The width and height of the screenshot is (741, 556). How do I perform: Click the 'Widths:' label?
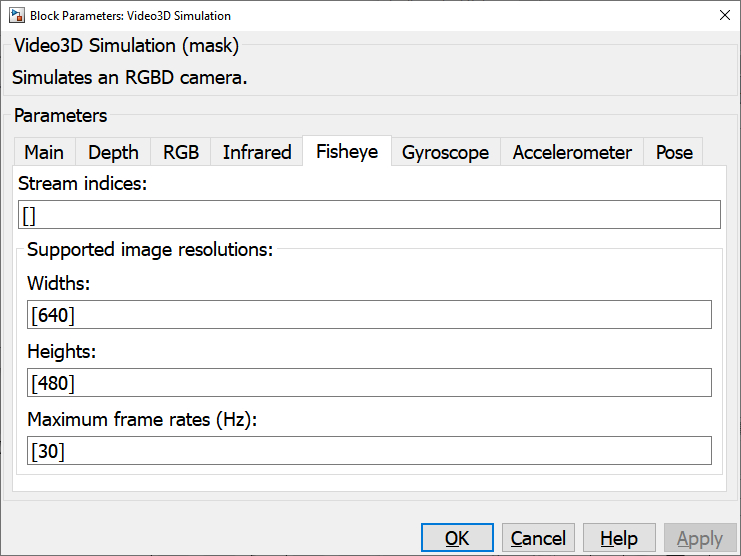(x=59, y=283)
